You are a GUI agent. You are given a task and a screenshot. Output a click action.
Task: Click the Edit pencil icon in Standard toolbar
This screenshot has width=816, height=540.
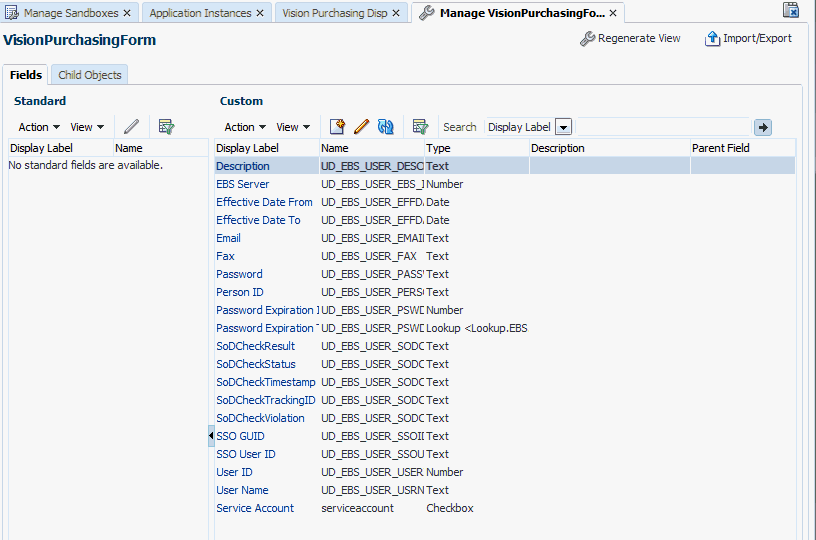tap(132, 127)
